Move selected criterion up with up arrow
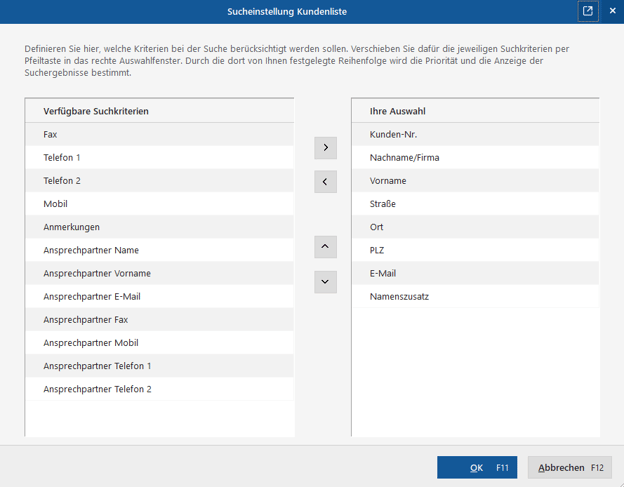The width and height of the screenshot is (624, 487). tap(325, 245)
